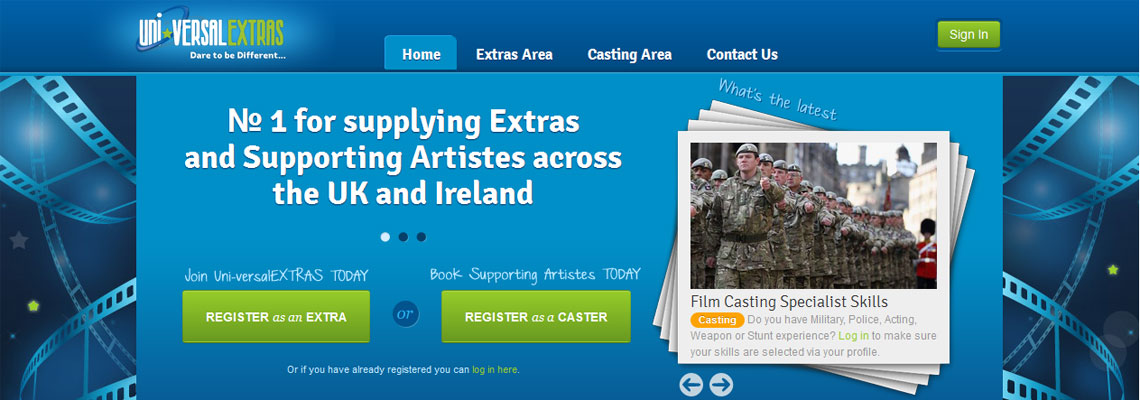
Task: Click the soldiers parade photo
Action: (x=814, y=215)
